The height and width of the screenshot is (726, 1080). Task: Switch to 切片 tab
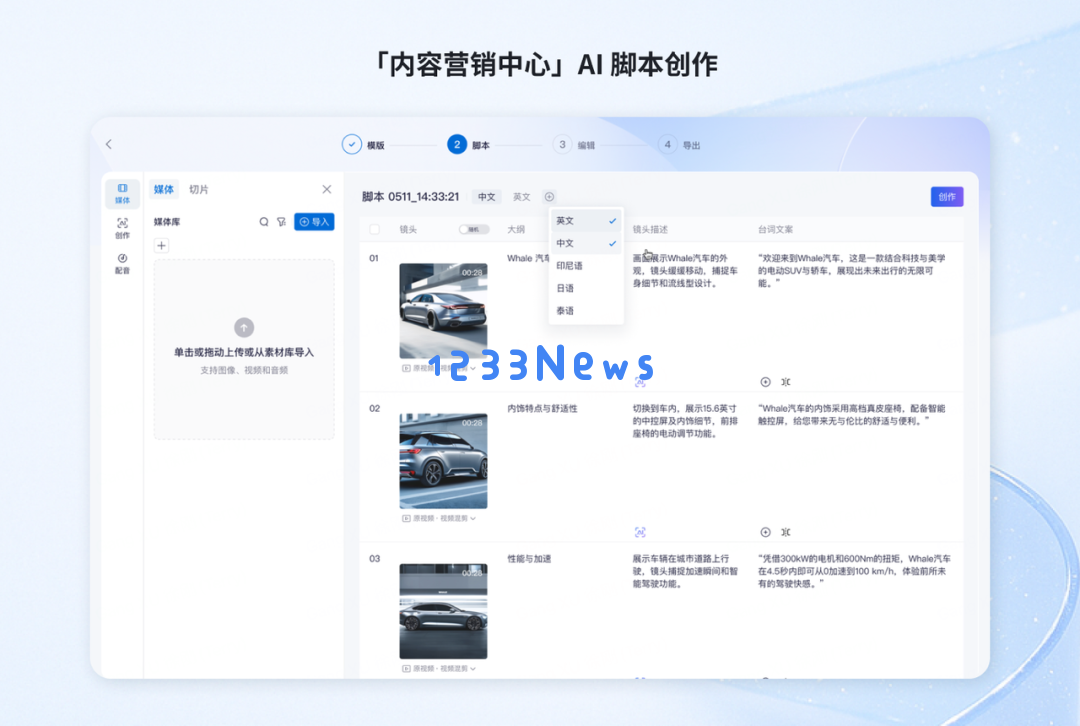click(198, 189)
